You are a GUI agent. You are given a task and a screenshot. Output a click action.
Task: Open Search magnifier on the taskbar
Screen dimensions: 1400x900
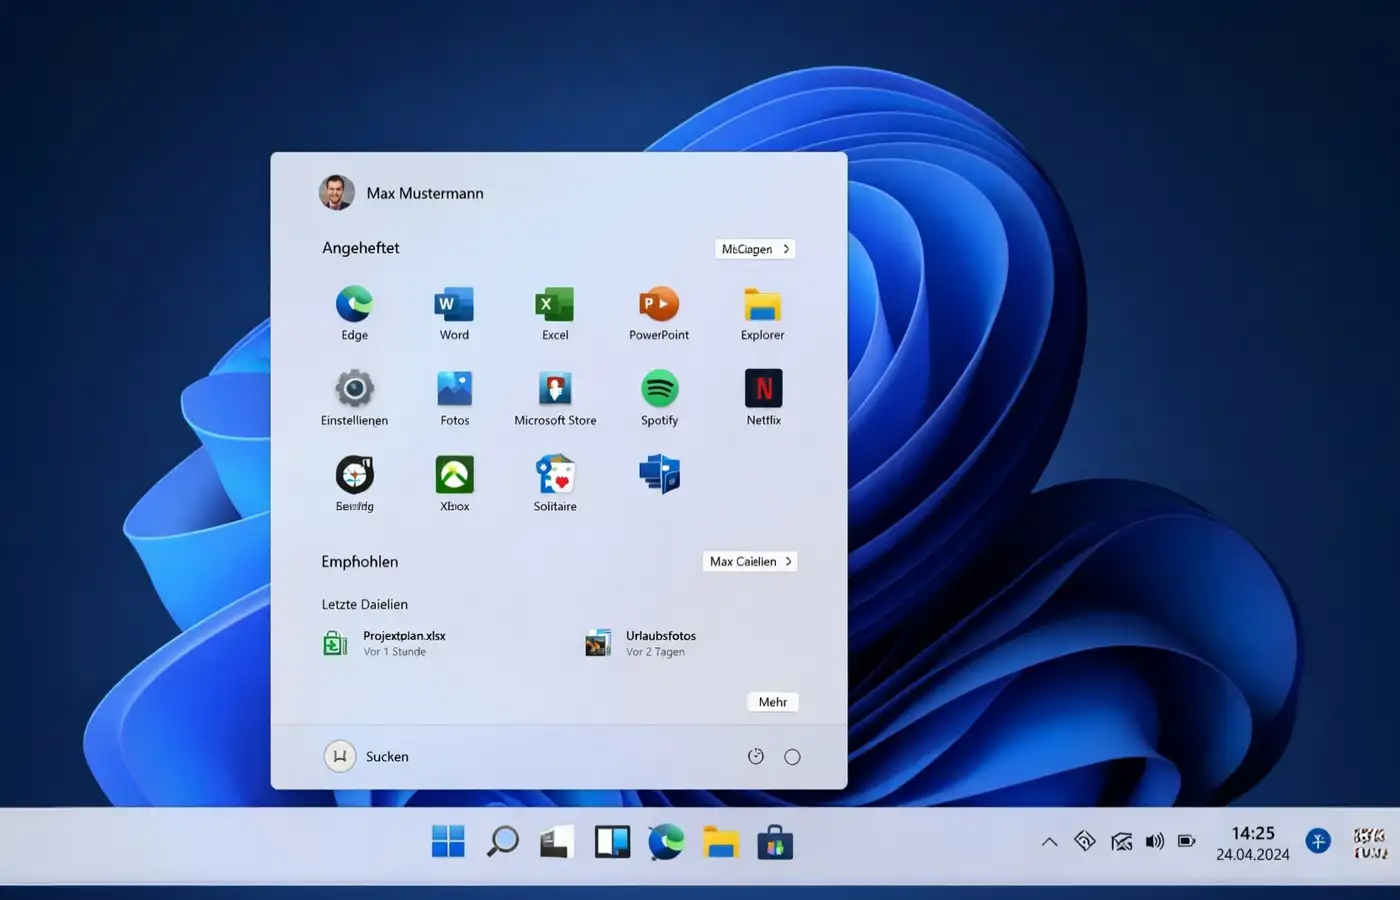click(502, 842)
